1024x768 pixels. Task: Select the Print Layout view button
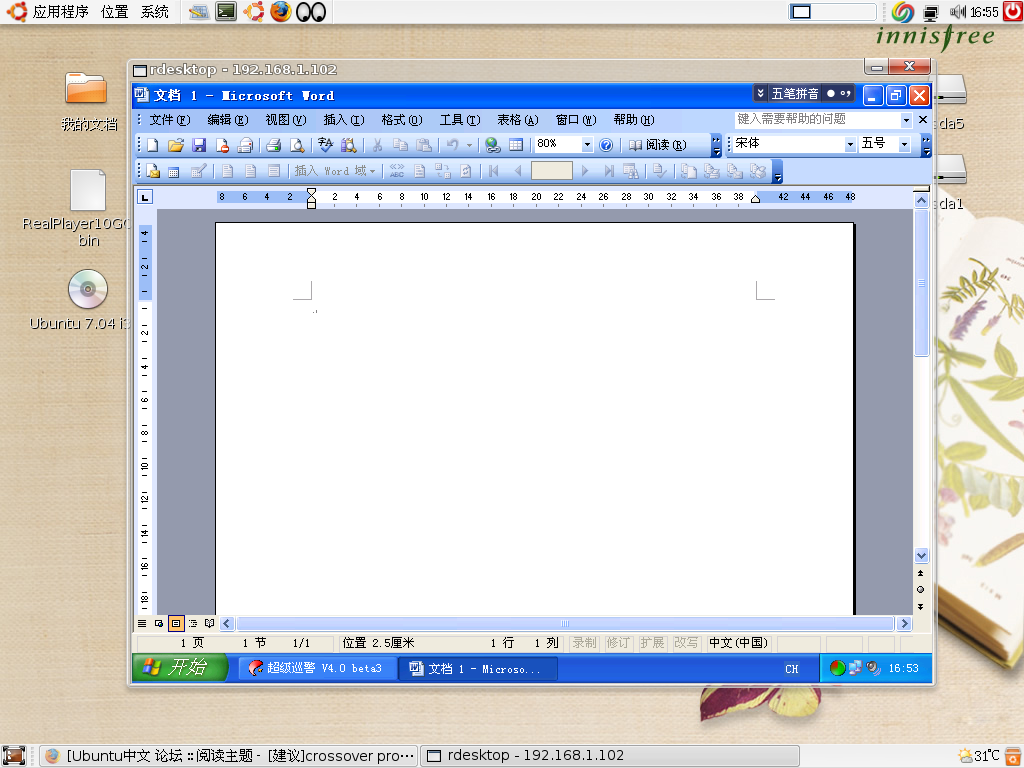[176, 624]
